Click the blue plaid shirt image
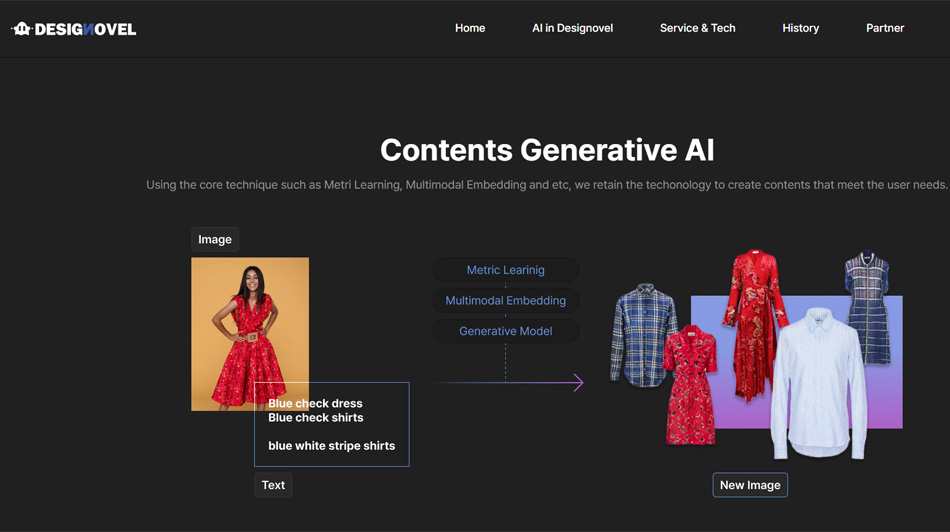 641,335
